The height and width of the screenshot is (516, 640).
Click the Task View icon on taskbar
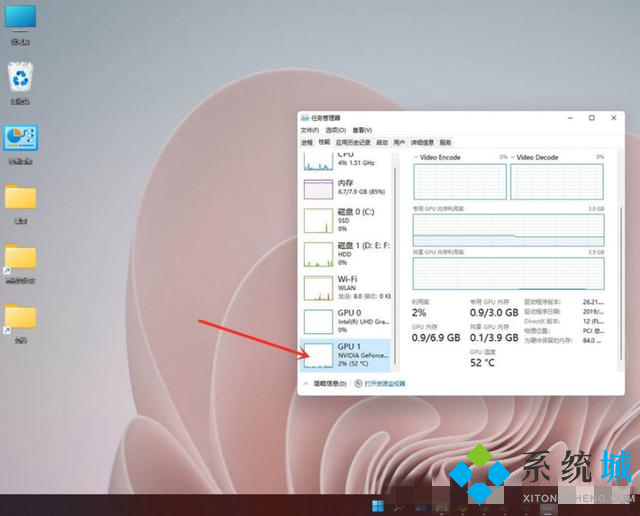420,507
